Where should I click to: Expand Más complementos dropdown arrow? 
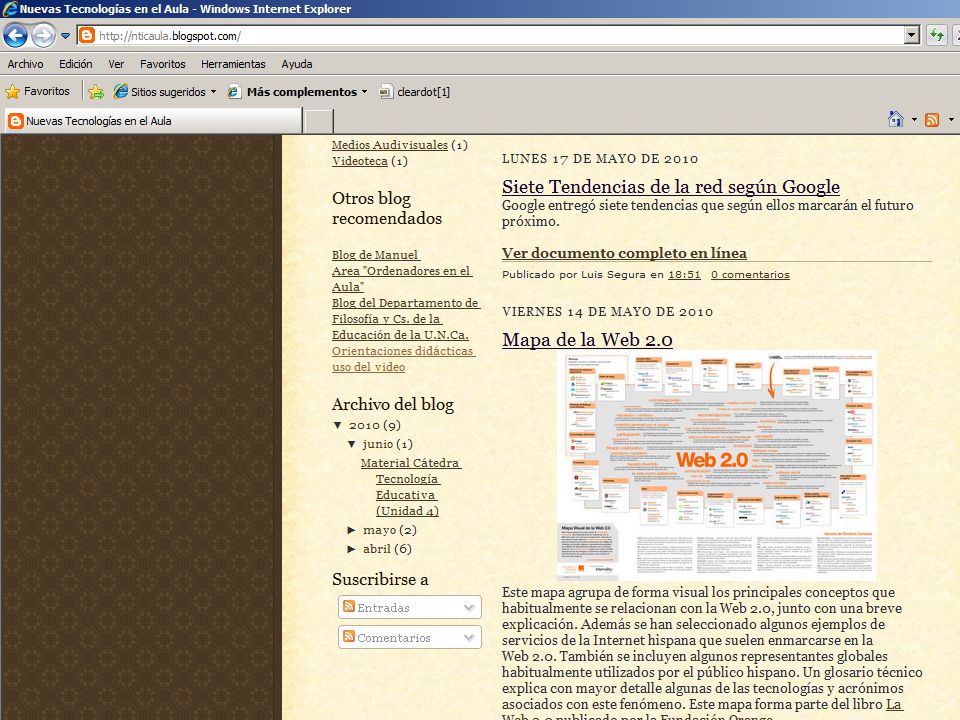coord(364,92)
